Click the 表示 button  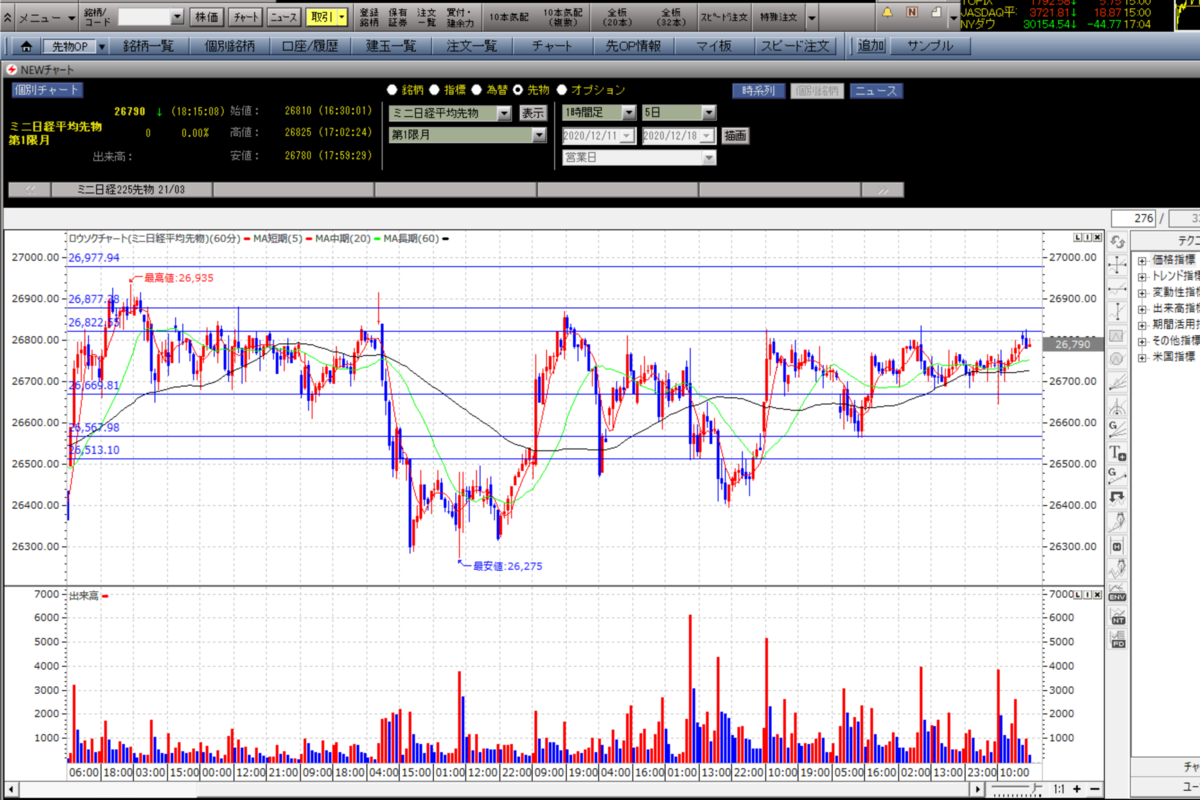click(533, 113)
